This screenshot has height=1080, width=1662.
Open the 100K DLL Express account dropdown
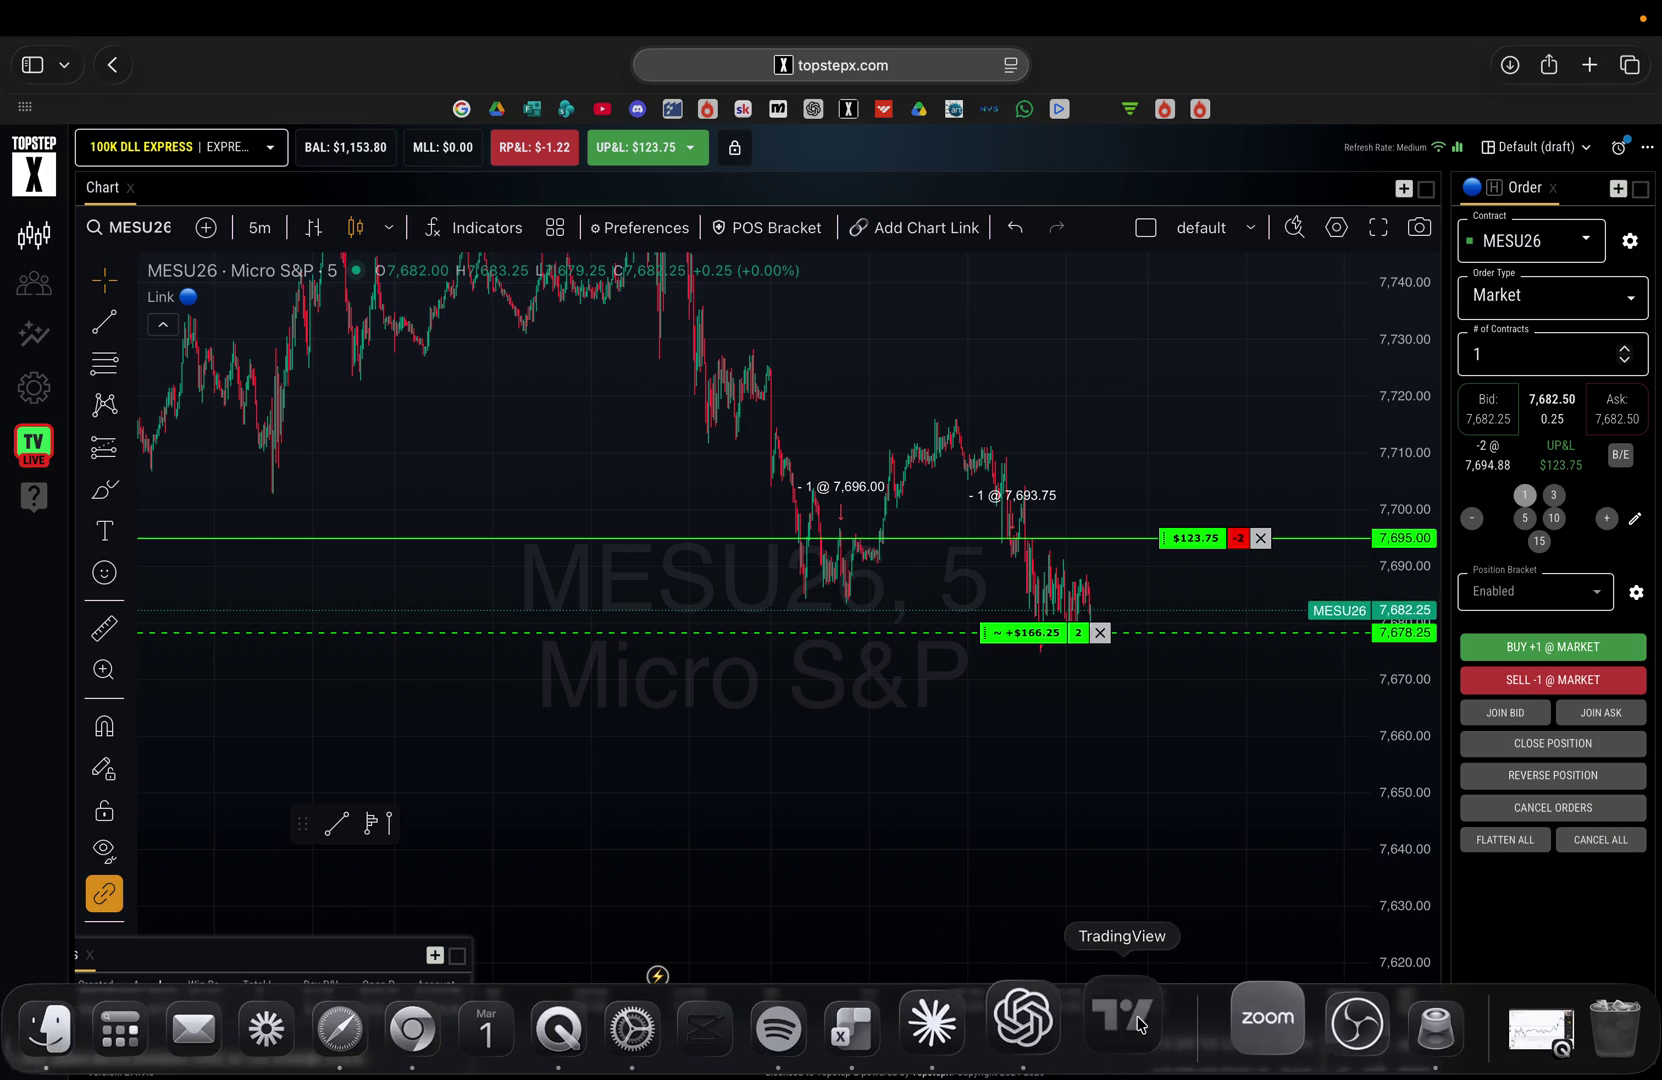(181, 148)
